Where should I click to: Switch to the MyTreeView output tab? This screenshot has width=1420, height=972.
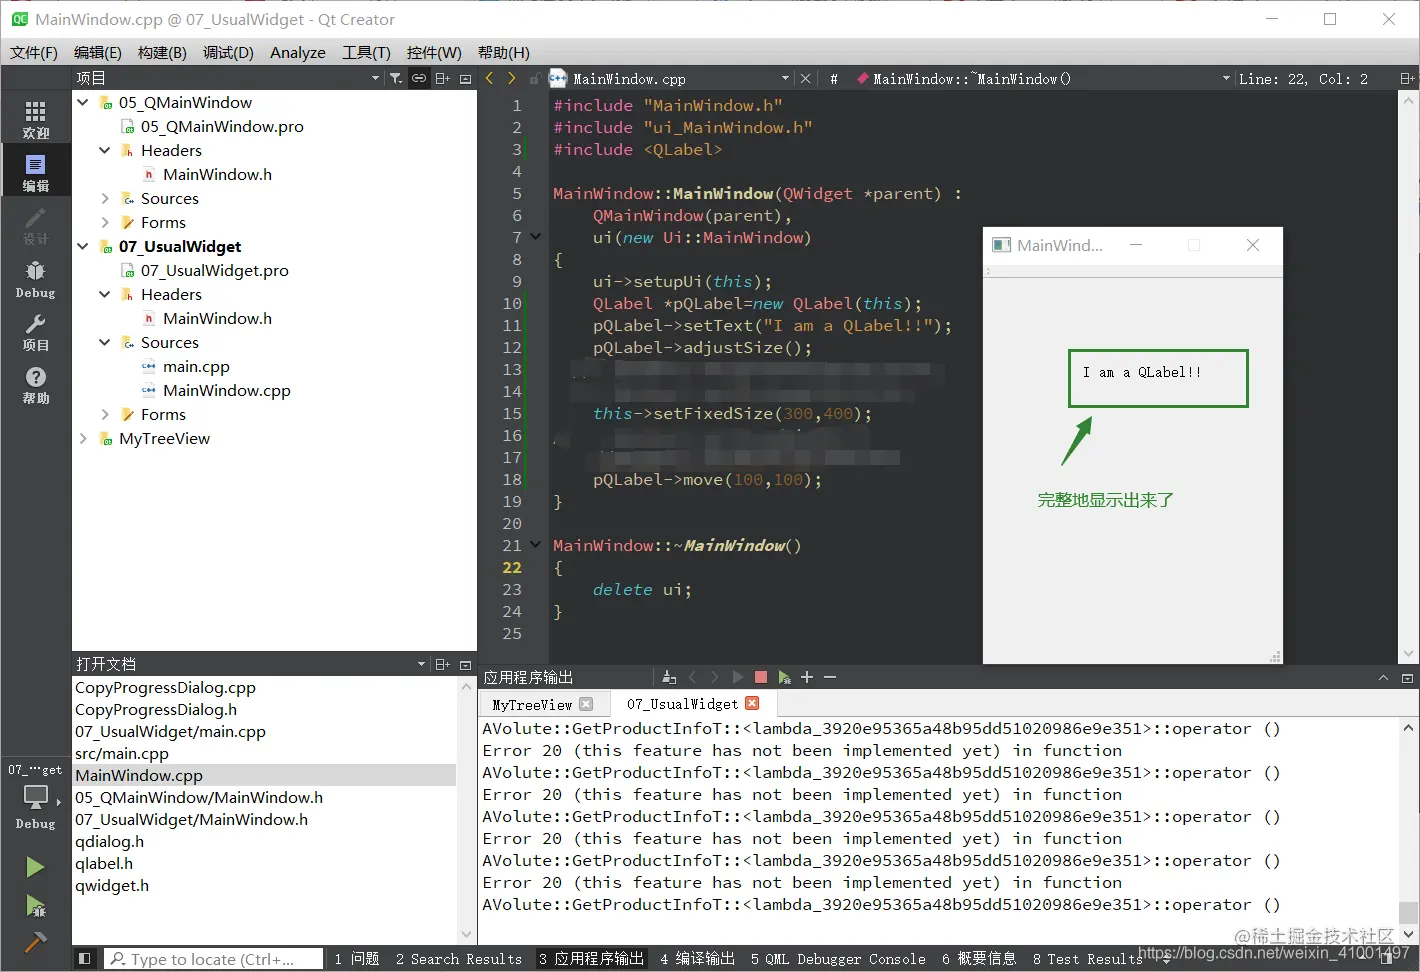click(x=532, y=704)
